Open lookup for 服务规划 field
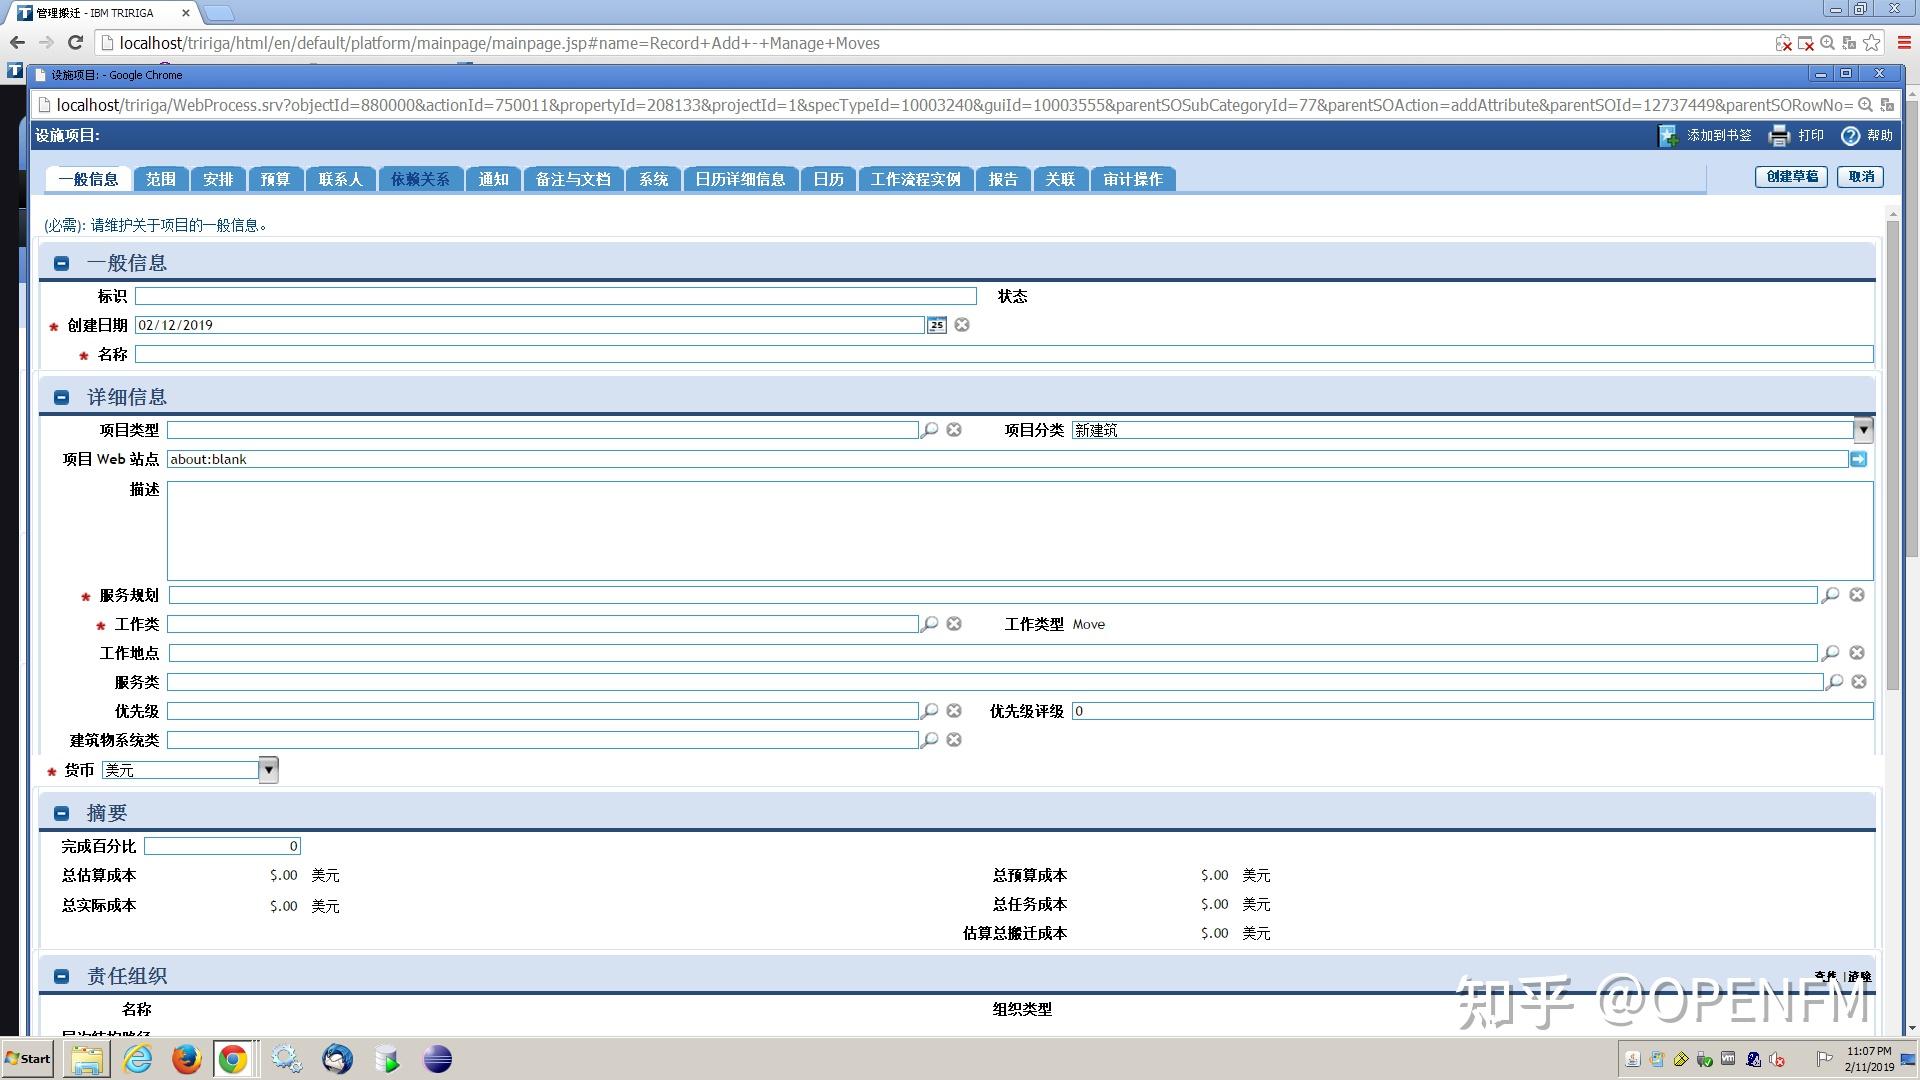The height and width of the screenshot is (1080, 1920). pos(1830,595)
